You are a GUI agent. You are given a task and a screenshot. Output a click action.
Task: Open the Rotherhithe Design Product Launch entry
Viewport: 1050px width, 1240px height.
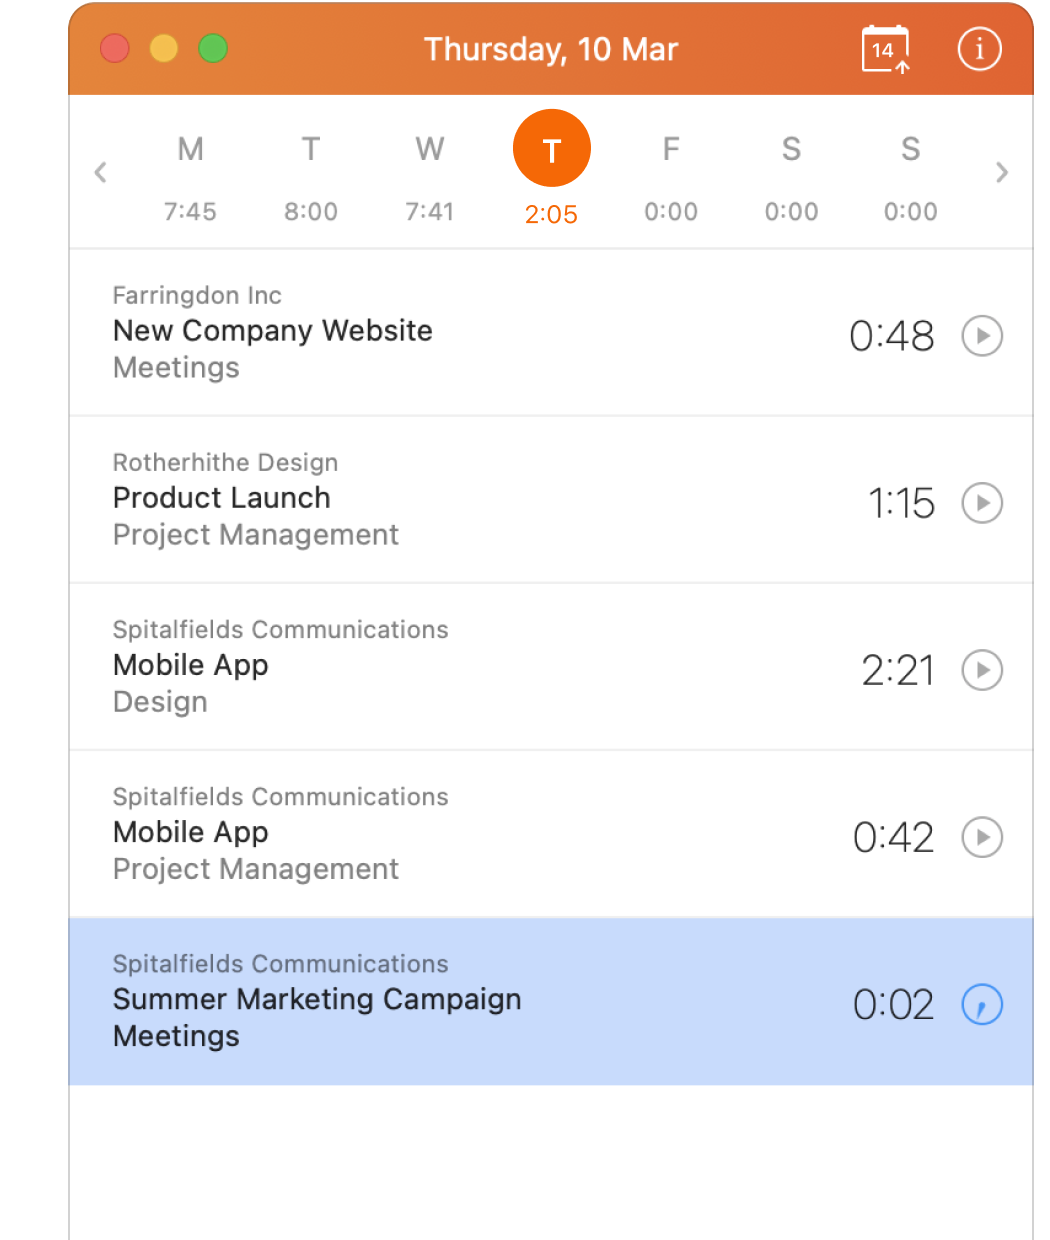click(400, 499)
